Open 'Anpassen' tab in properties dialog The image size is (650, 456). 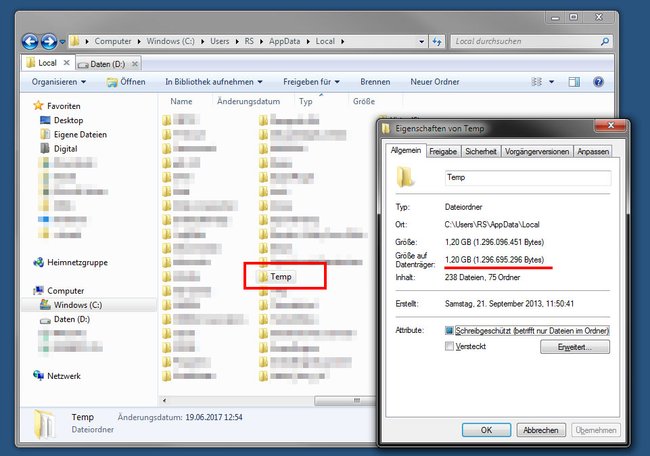593,152
